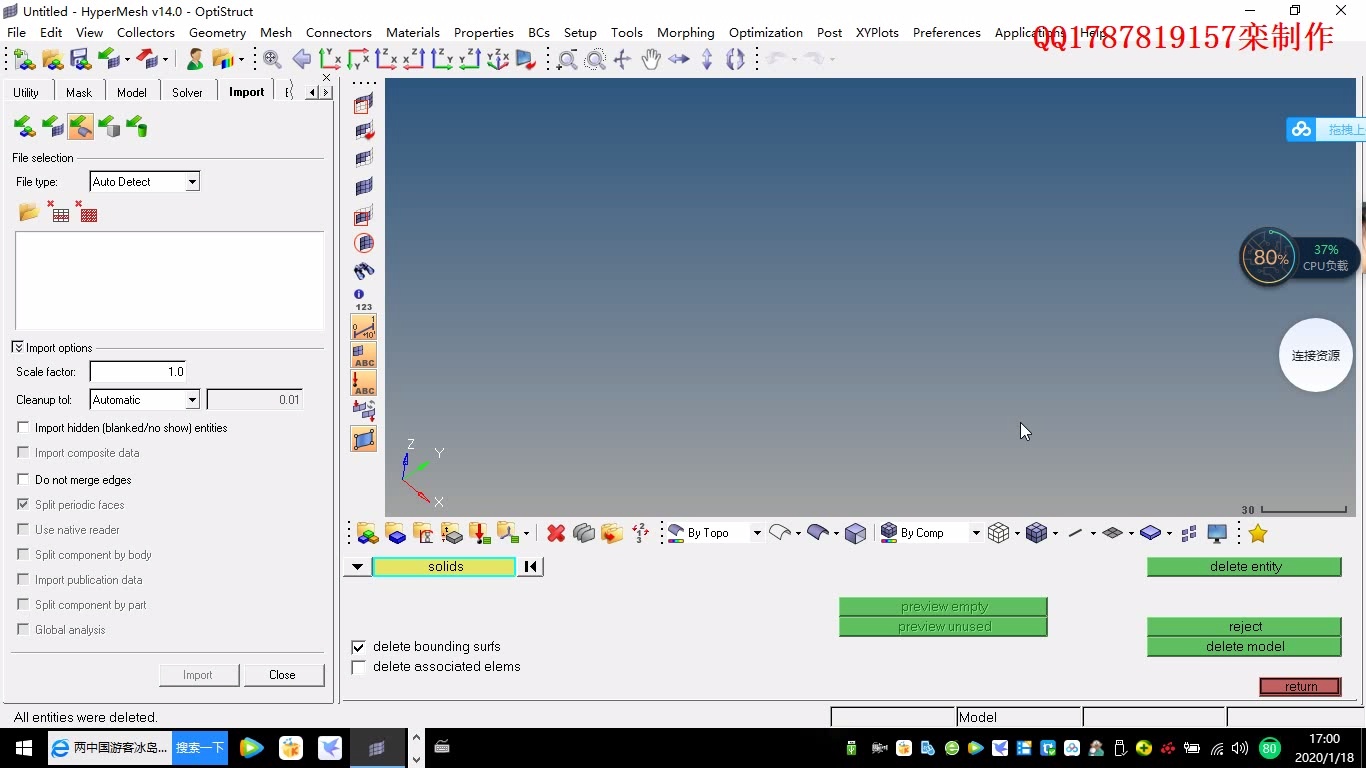Click the save model floppy icon
Viewport: 1366px width, 768px height.
tap(80, 60)
